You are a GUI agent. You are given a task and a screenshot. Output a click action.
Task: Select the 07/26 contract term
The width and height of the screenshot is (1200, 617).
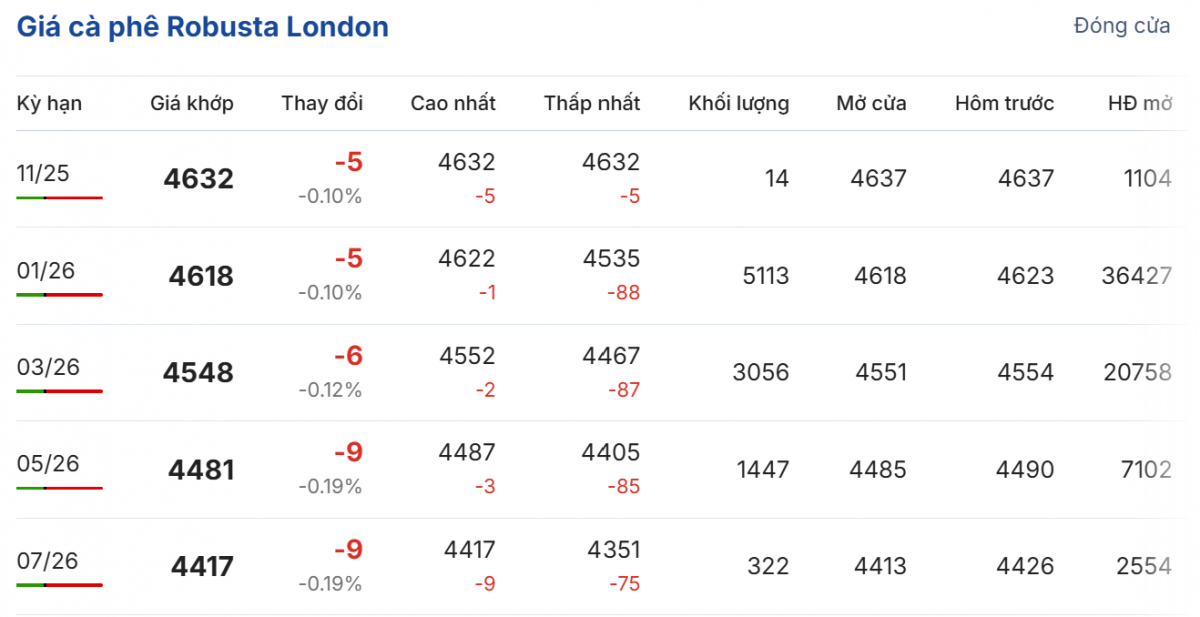click(x=47, y=560)
